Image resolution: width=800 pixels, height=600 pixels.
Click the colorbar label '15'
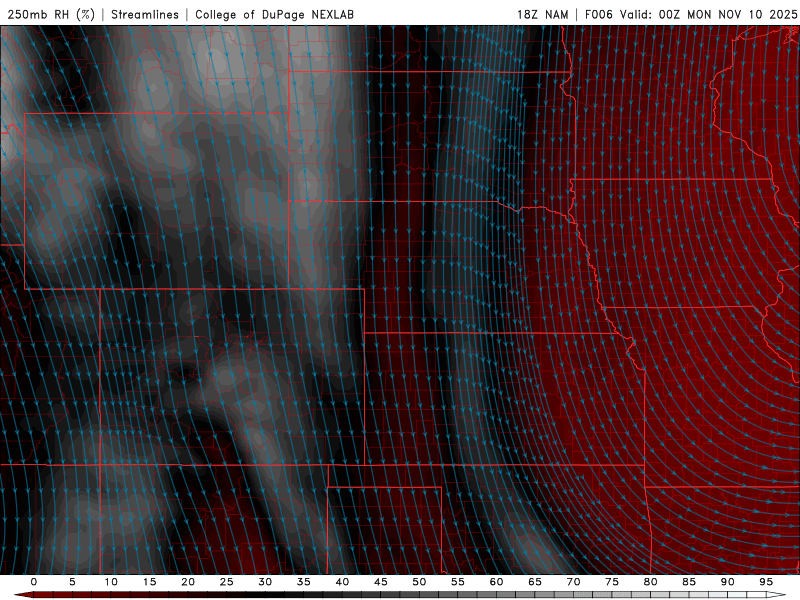149,582
